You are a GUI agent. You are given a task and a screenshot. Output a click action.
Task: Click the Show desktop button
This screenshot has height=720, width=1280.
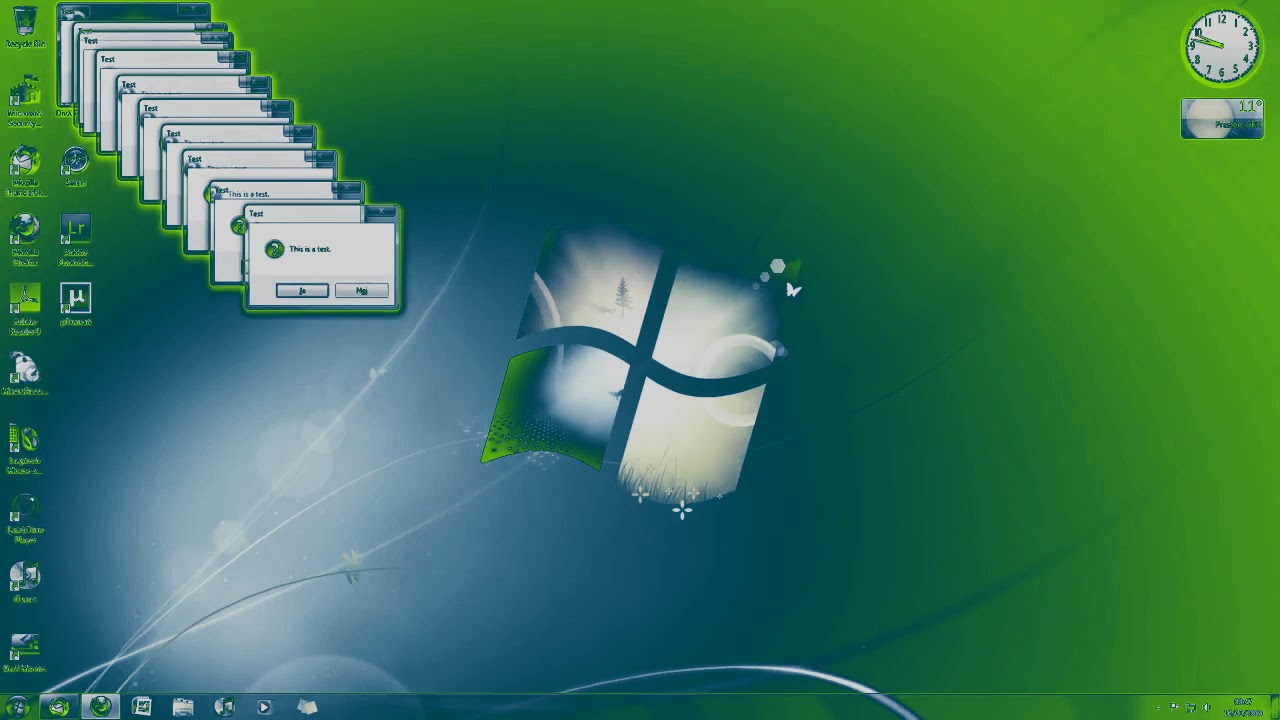pyautogui.click(x=1274, y=707)
